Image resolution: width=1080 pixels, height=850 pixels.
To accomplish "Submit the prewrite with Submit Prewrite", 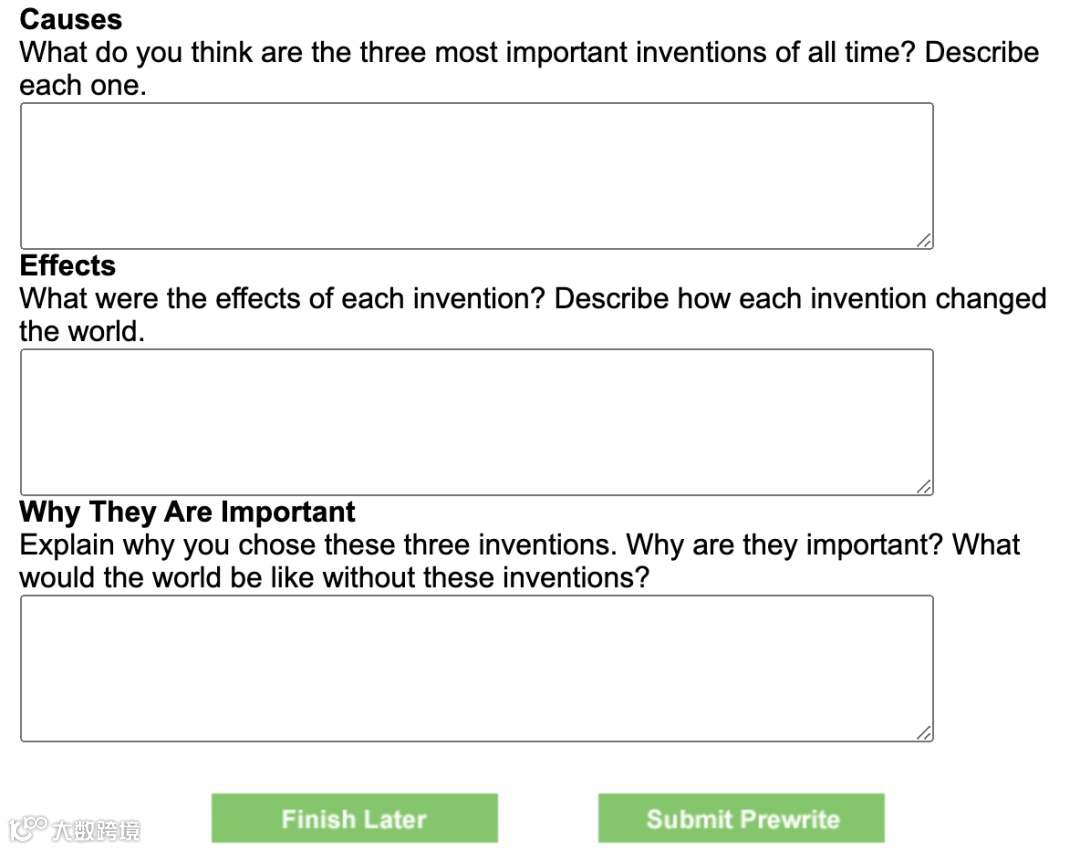I will 741,819.
